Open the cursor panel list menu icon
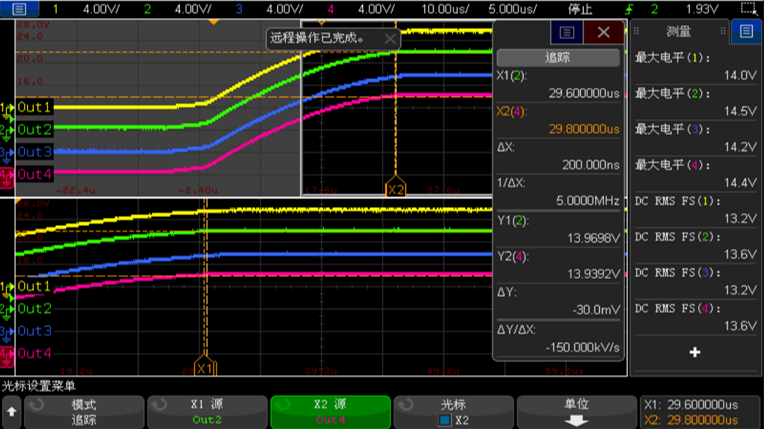This screenshot has width=764, height=429. pyautogui.click(x=566, y=32)
